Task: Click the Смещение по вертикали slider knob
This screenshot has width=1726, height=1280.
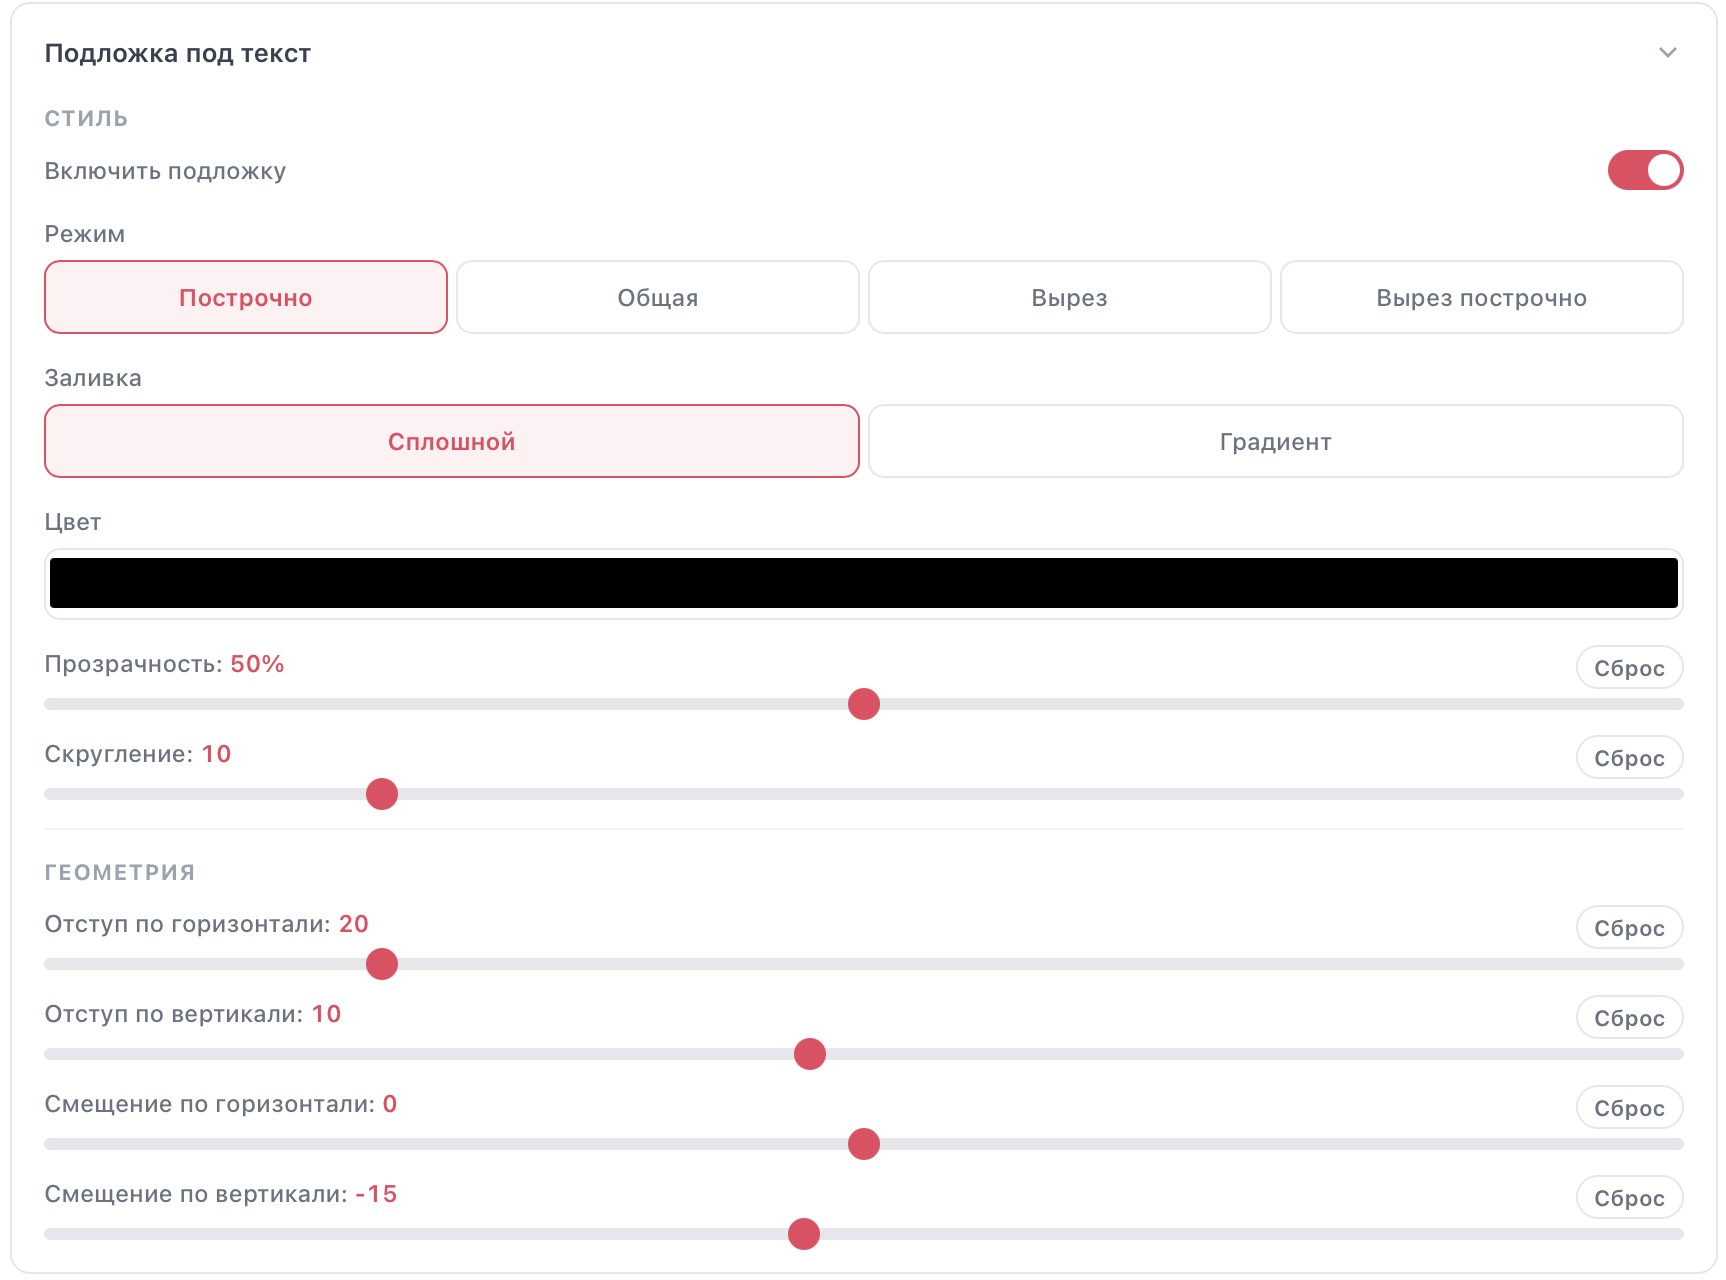Action: [x=804, y=1234]
